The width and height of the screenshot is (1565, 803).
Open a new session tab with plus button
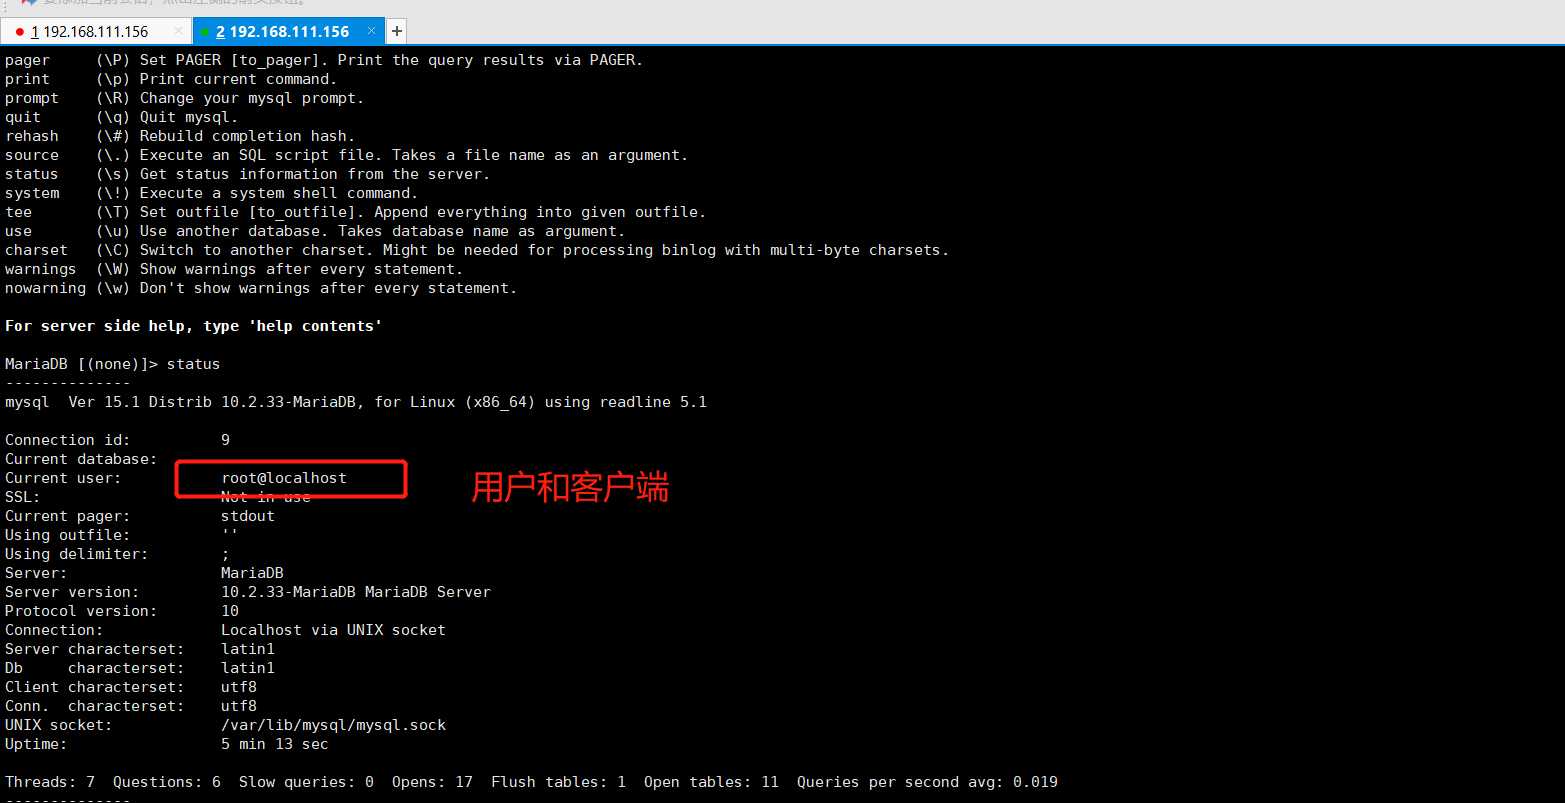[x=397, y=32]
